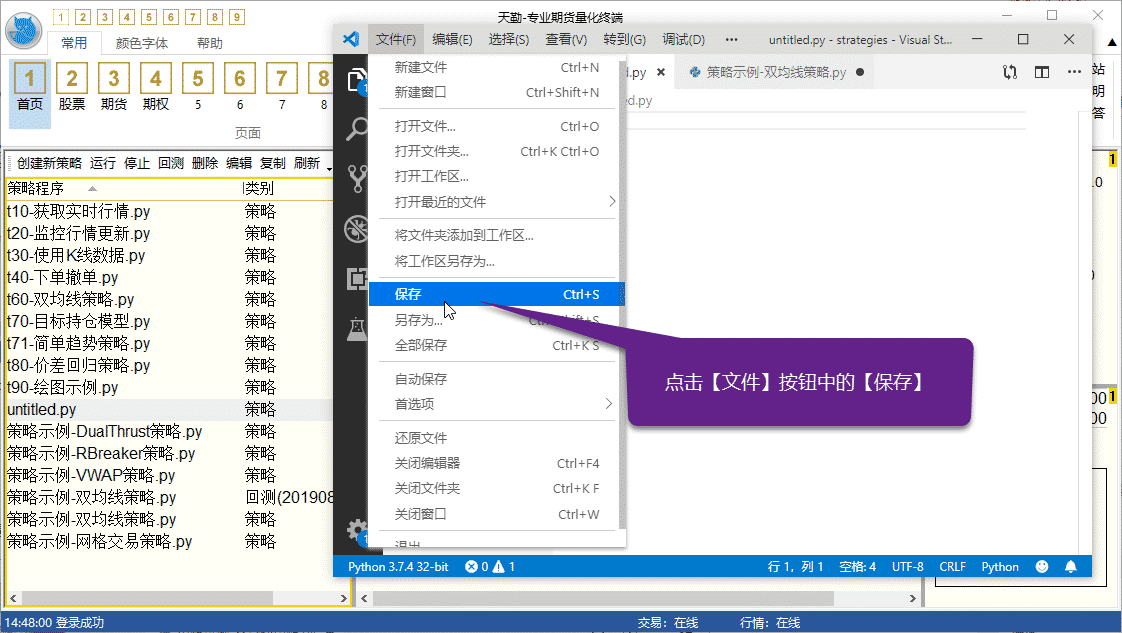
Task: Click the compare changes icon in editor
Action: 1010,72
